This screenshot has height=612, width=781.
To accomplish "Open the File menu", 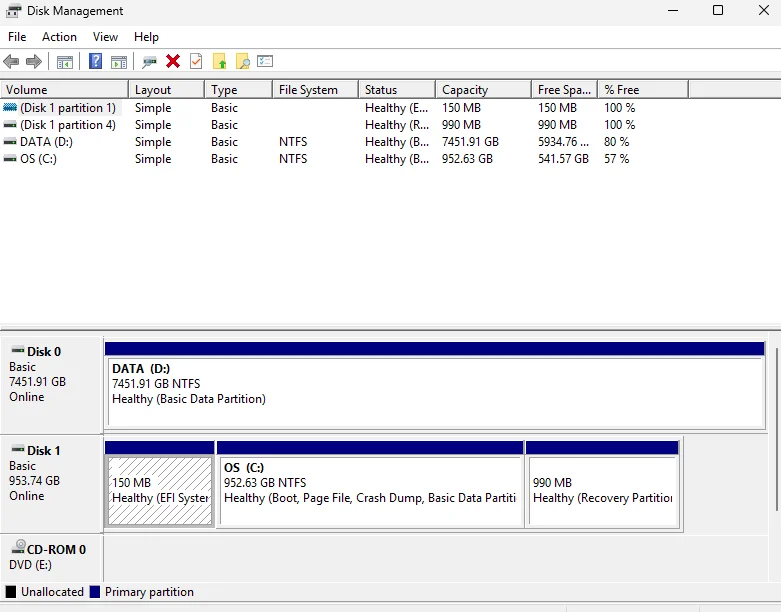I will (17, 37).
